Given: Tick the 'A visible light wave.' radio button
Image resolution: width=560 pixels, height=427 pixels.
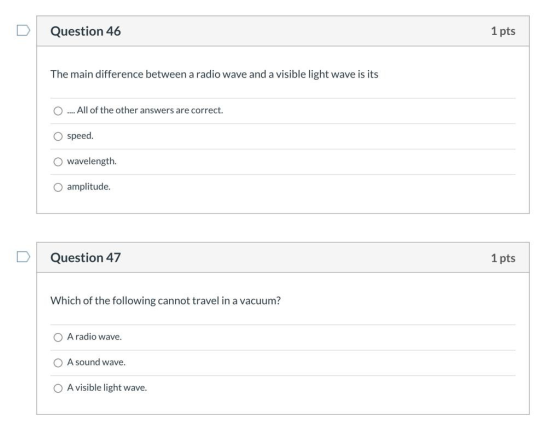Looking at the screenshot, I should click(58, 388).
